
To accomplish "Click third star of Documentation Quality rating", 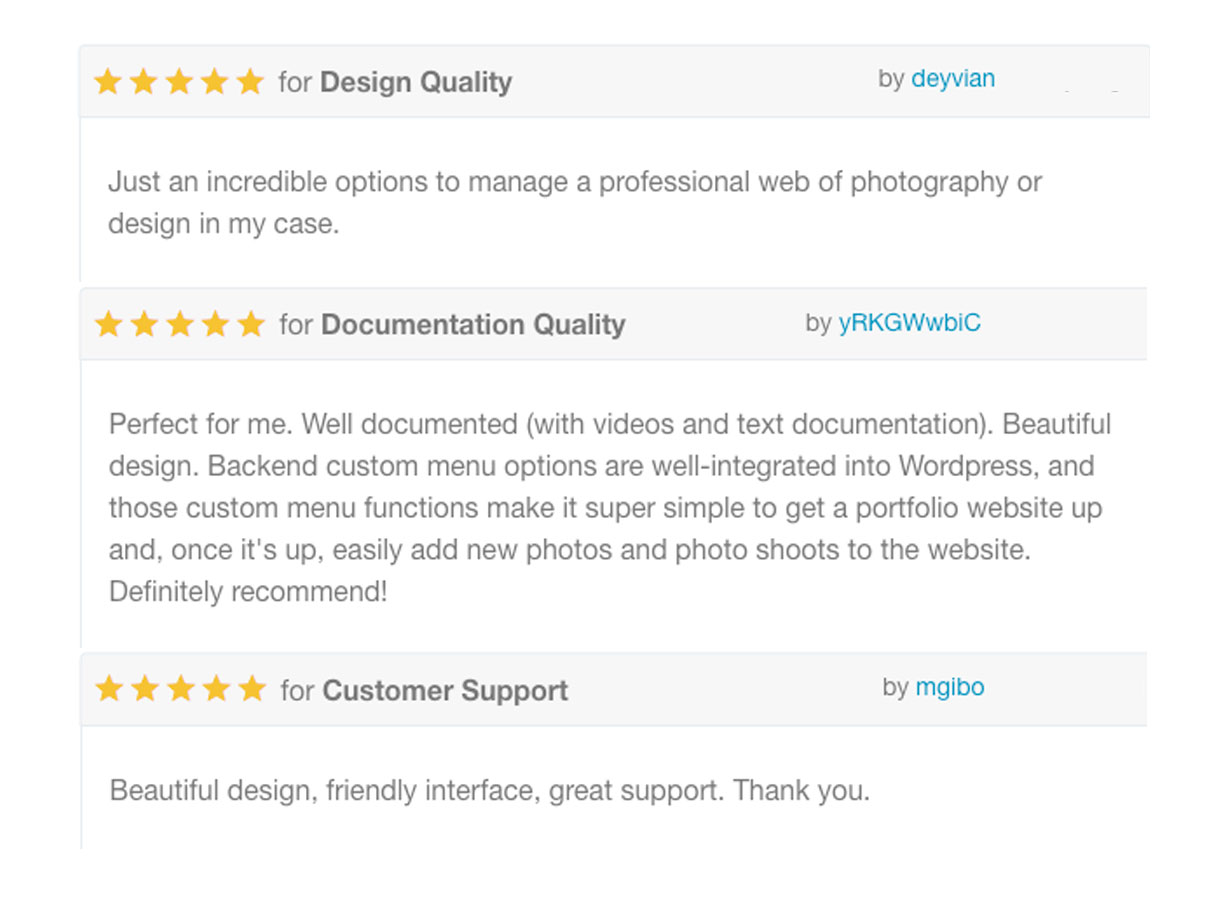I will click(180, 324).
